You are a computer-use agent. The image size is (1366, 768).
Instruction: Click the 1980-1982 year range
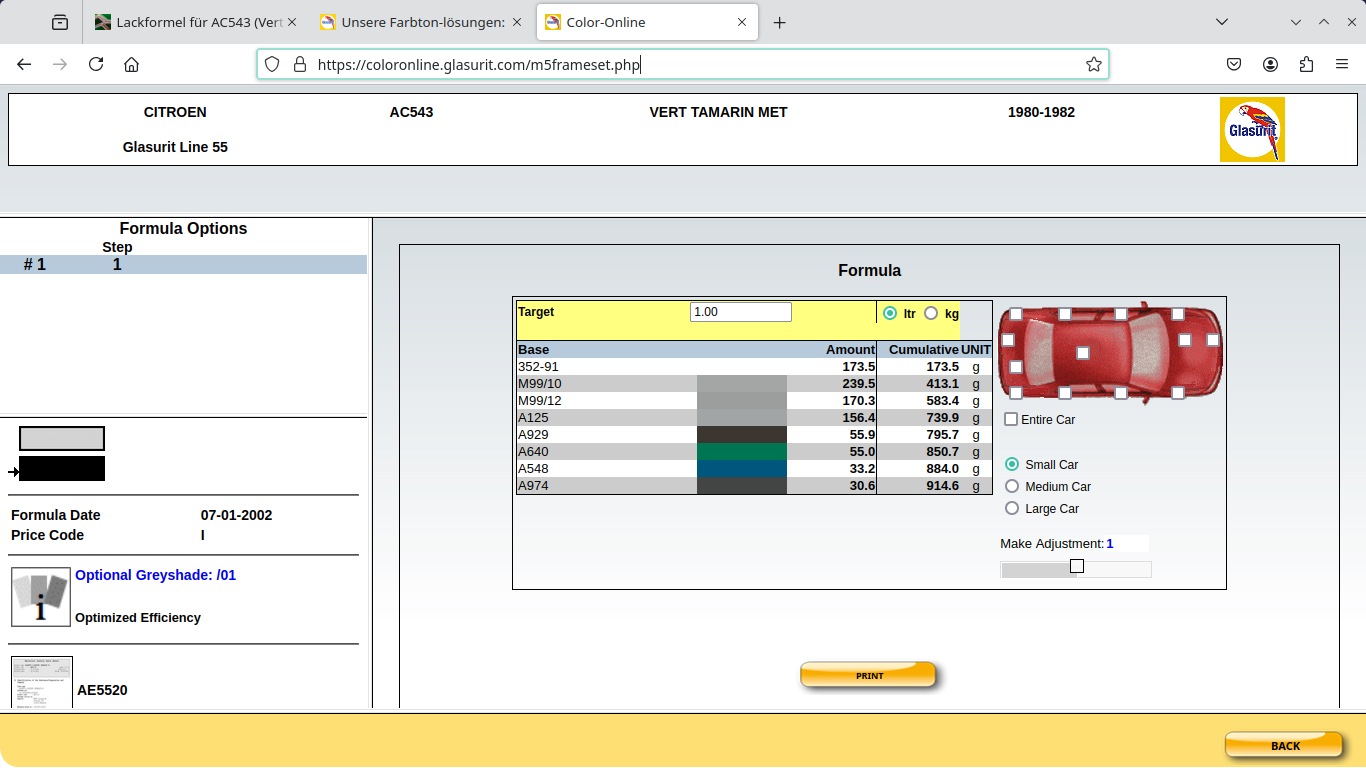click(x=1041, y=112)
